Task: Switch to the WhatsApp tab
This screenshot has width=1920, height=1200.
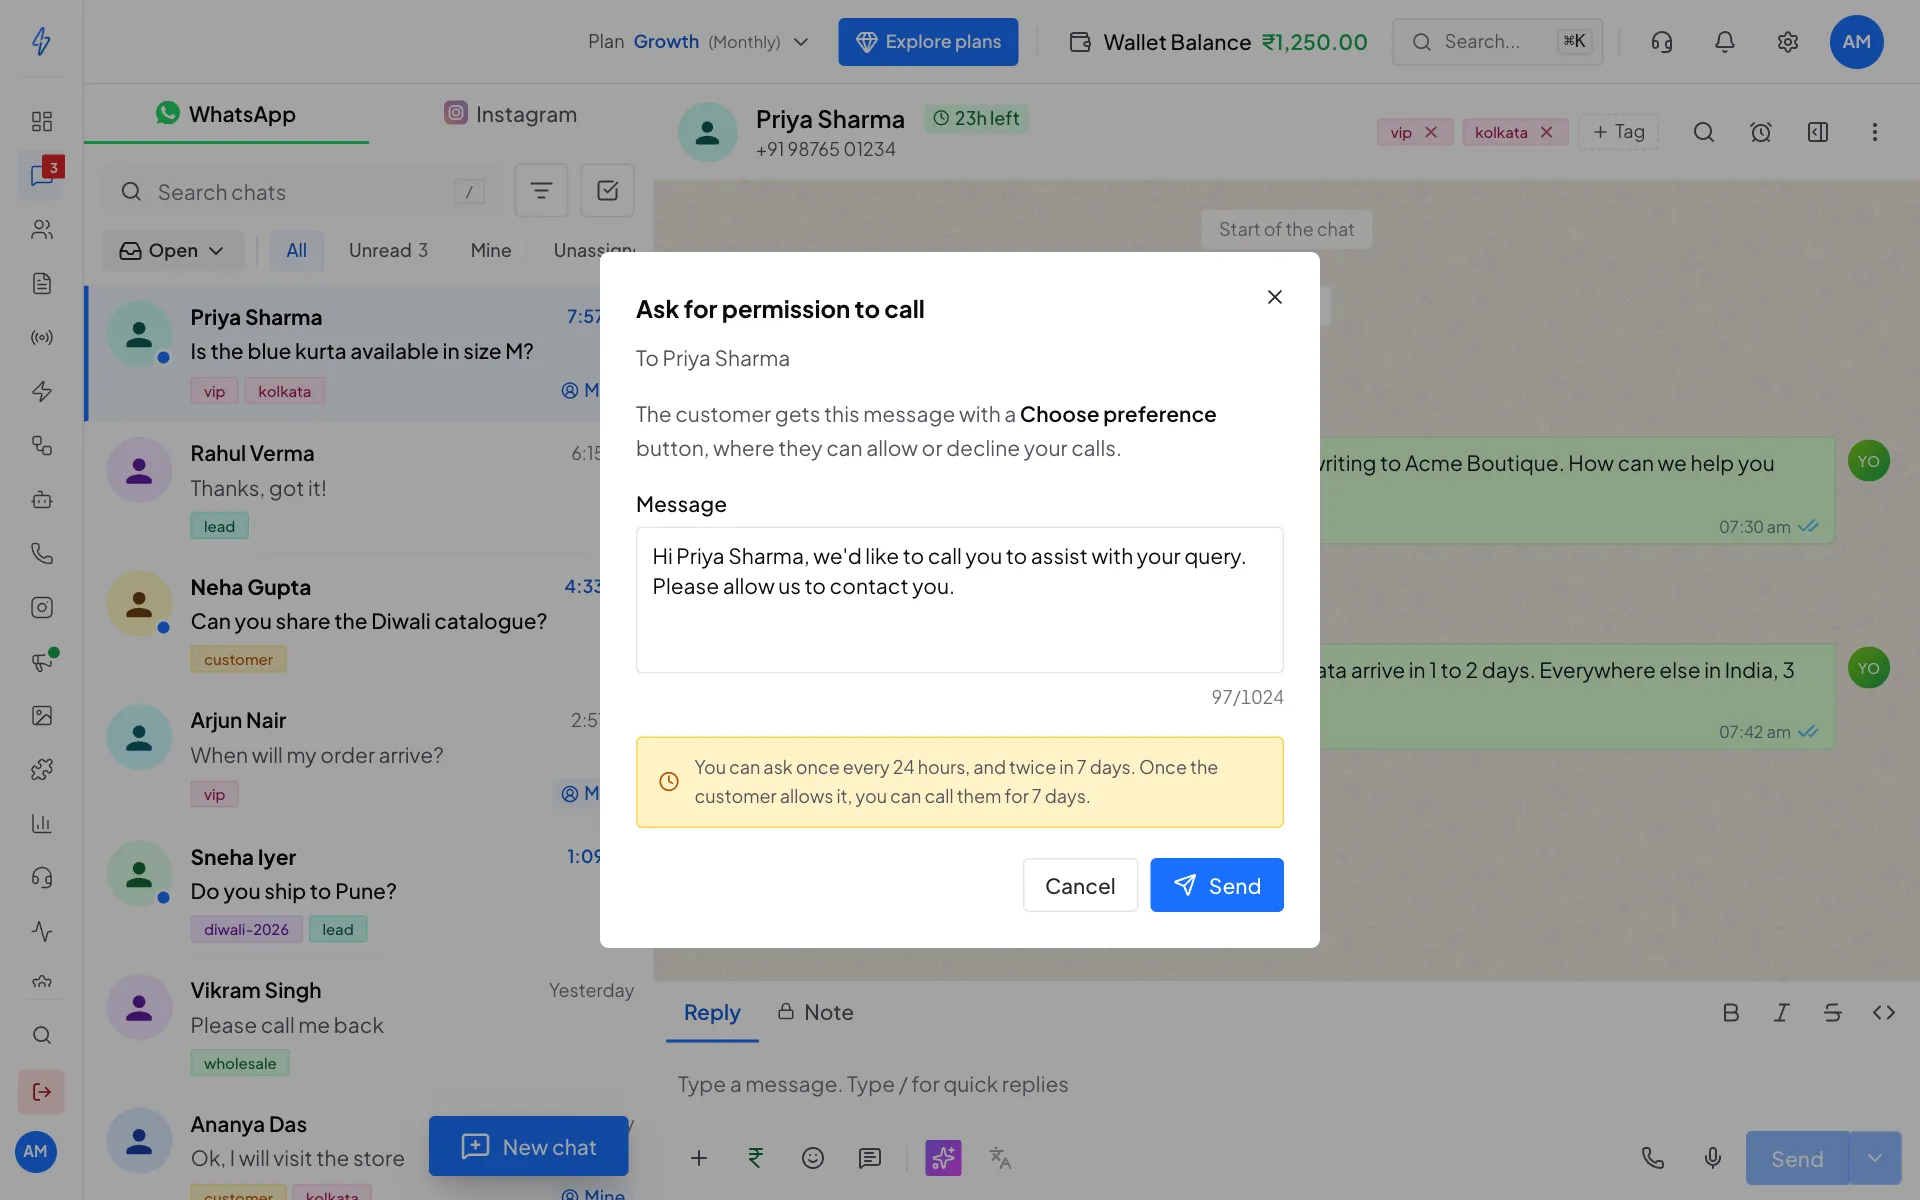Action: (226, 114)
